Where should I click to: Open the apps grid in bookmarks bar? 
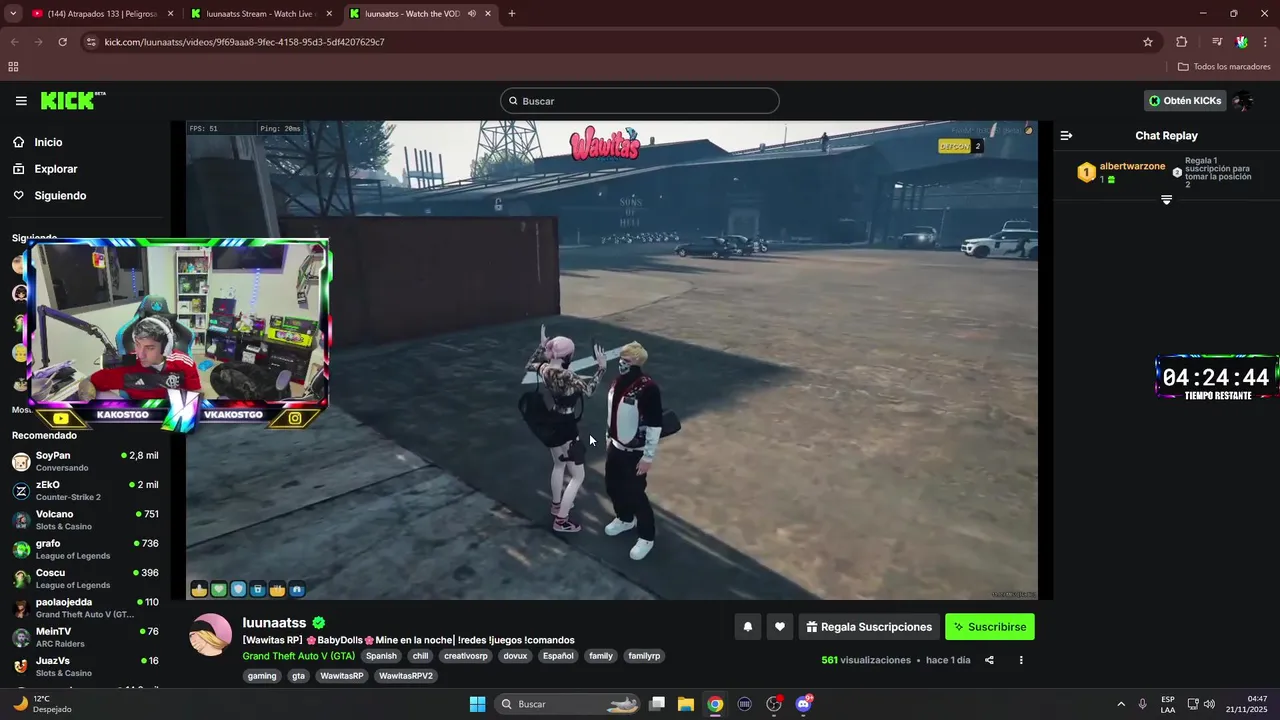(x=13, y=67)
